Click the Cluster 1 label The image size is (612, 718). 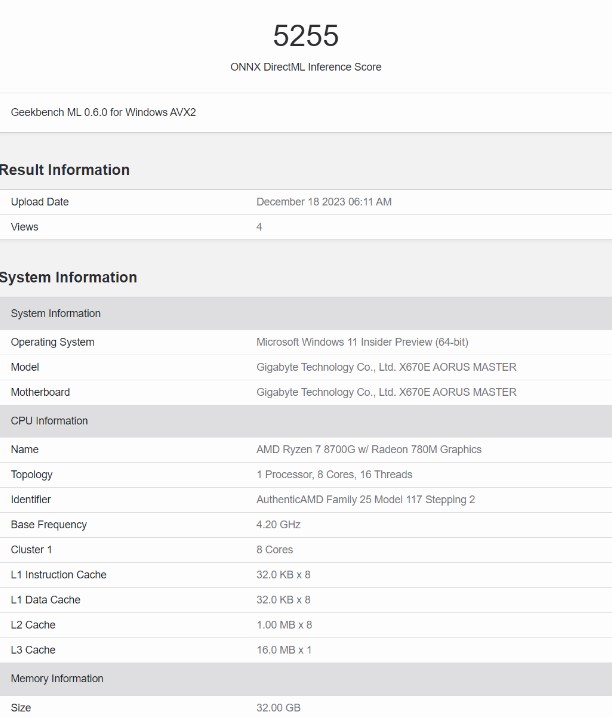click(x=32, y=549)
